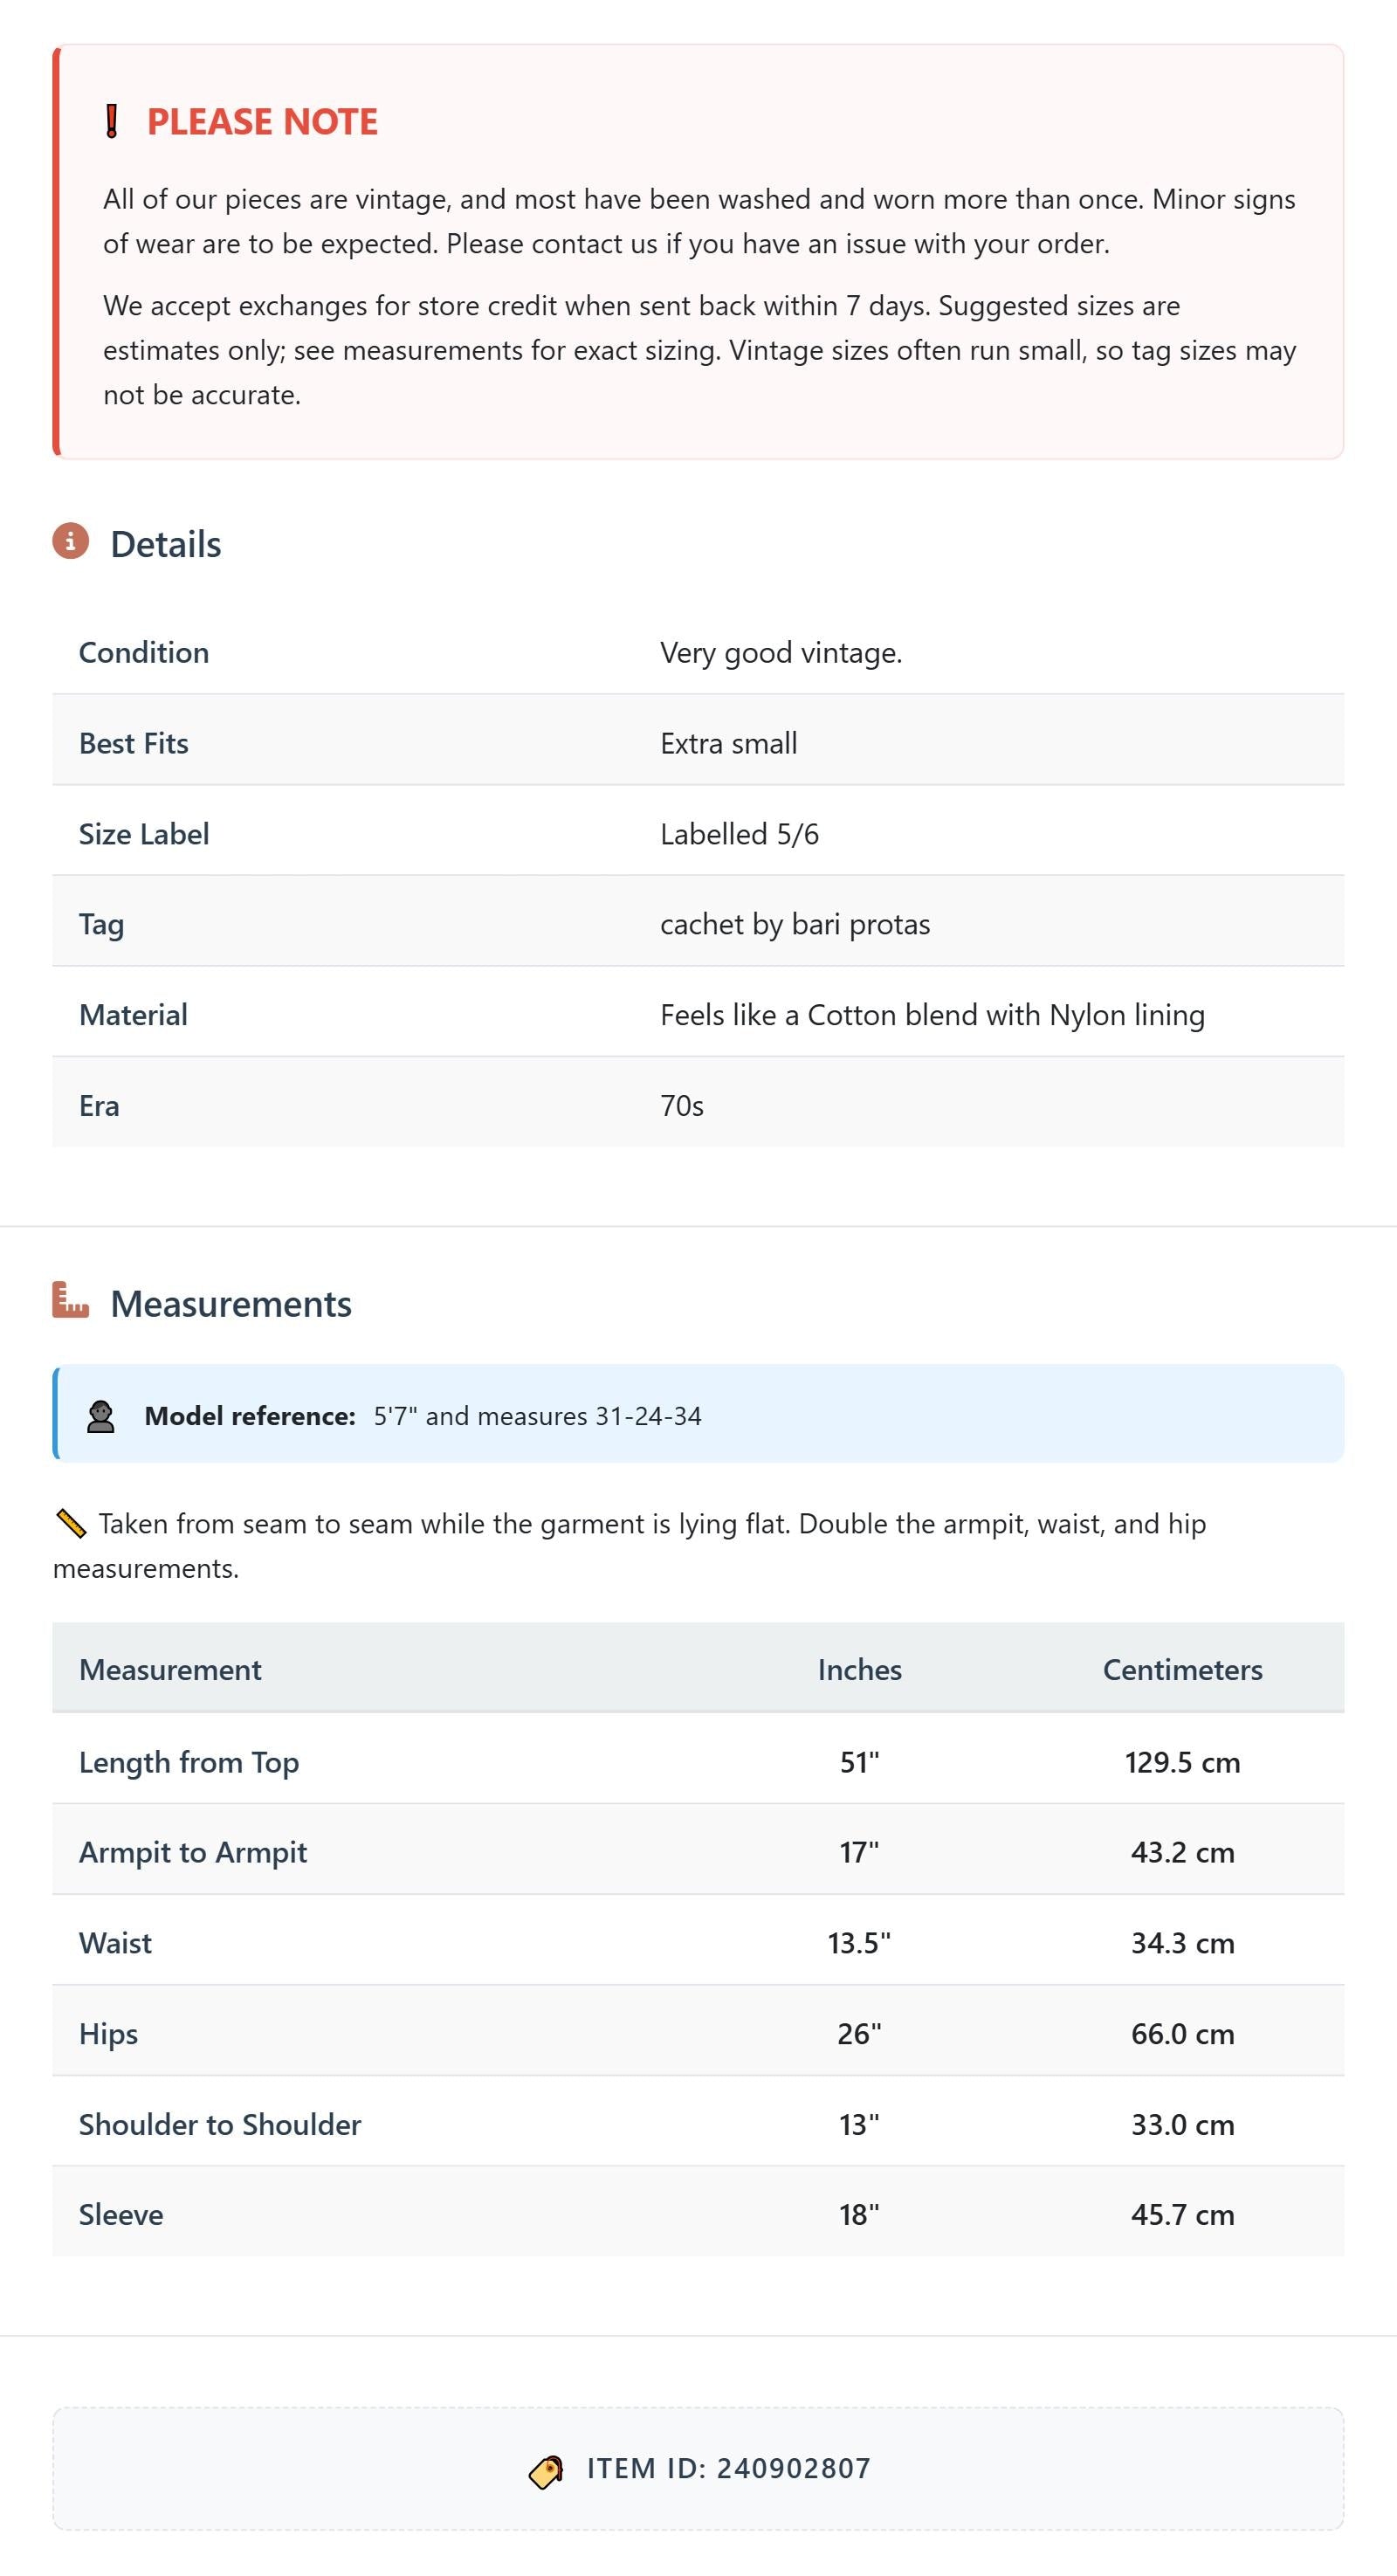Click the Details info circle icon
This screenshot has height=2576, width=1397.
71,541
